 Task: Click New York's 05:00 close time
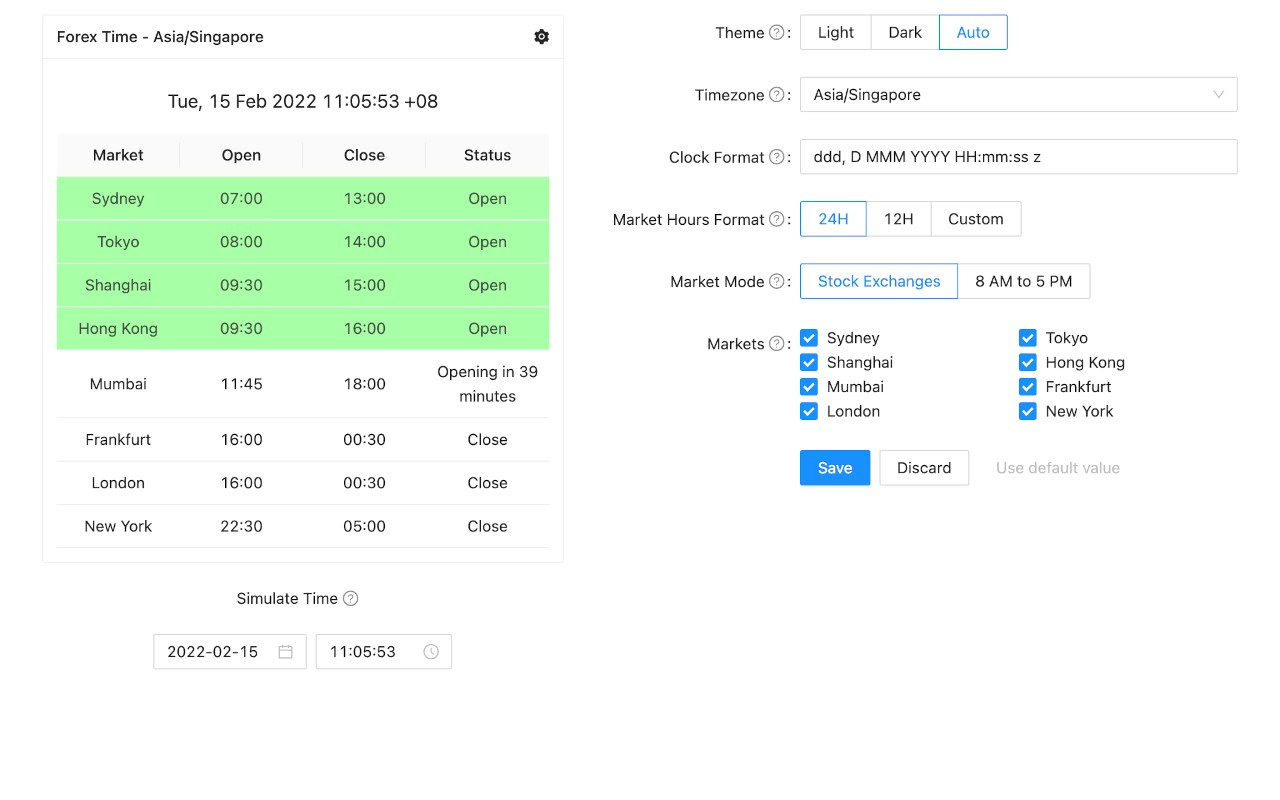tap(364, 526)
